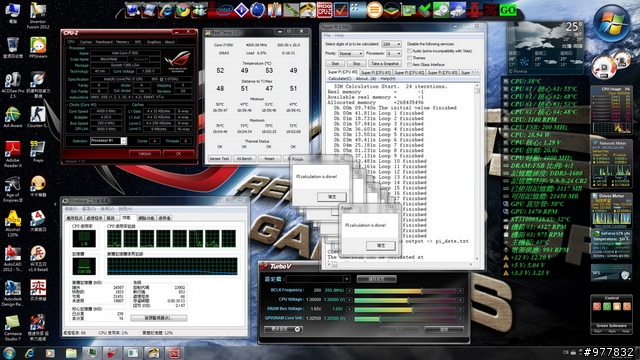Screen dimensions: 640x360
Task: Open the CPU-Z Processor #1 selection dropdown
Action: coord(108,141)
